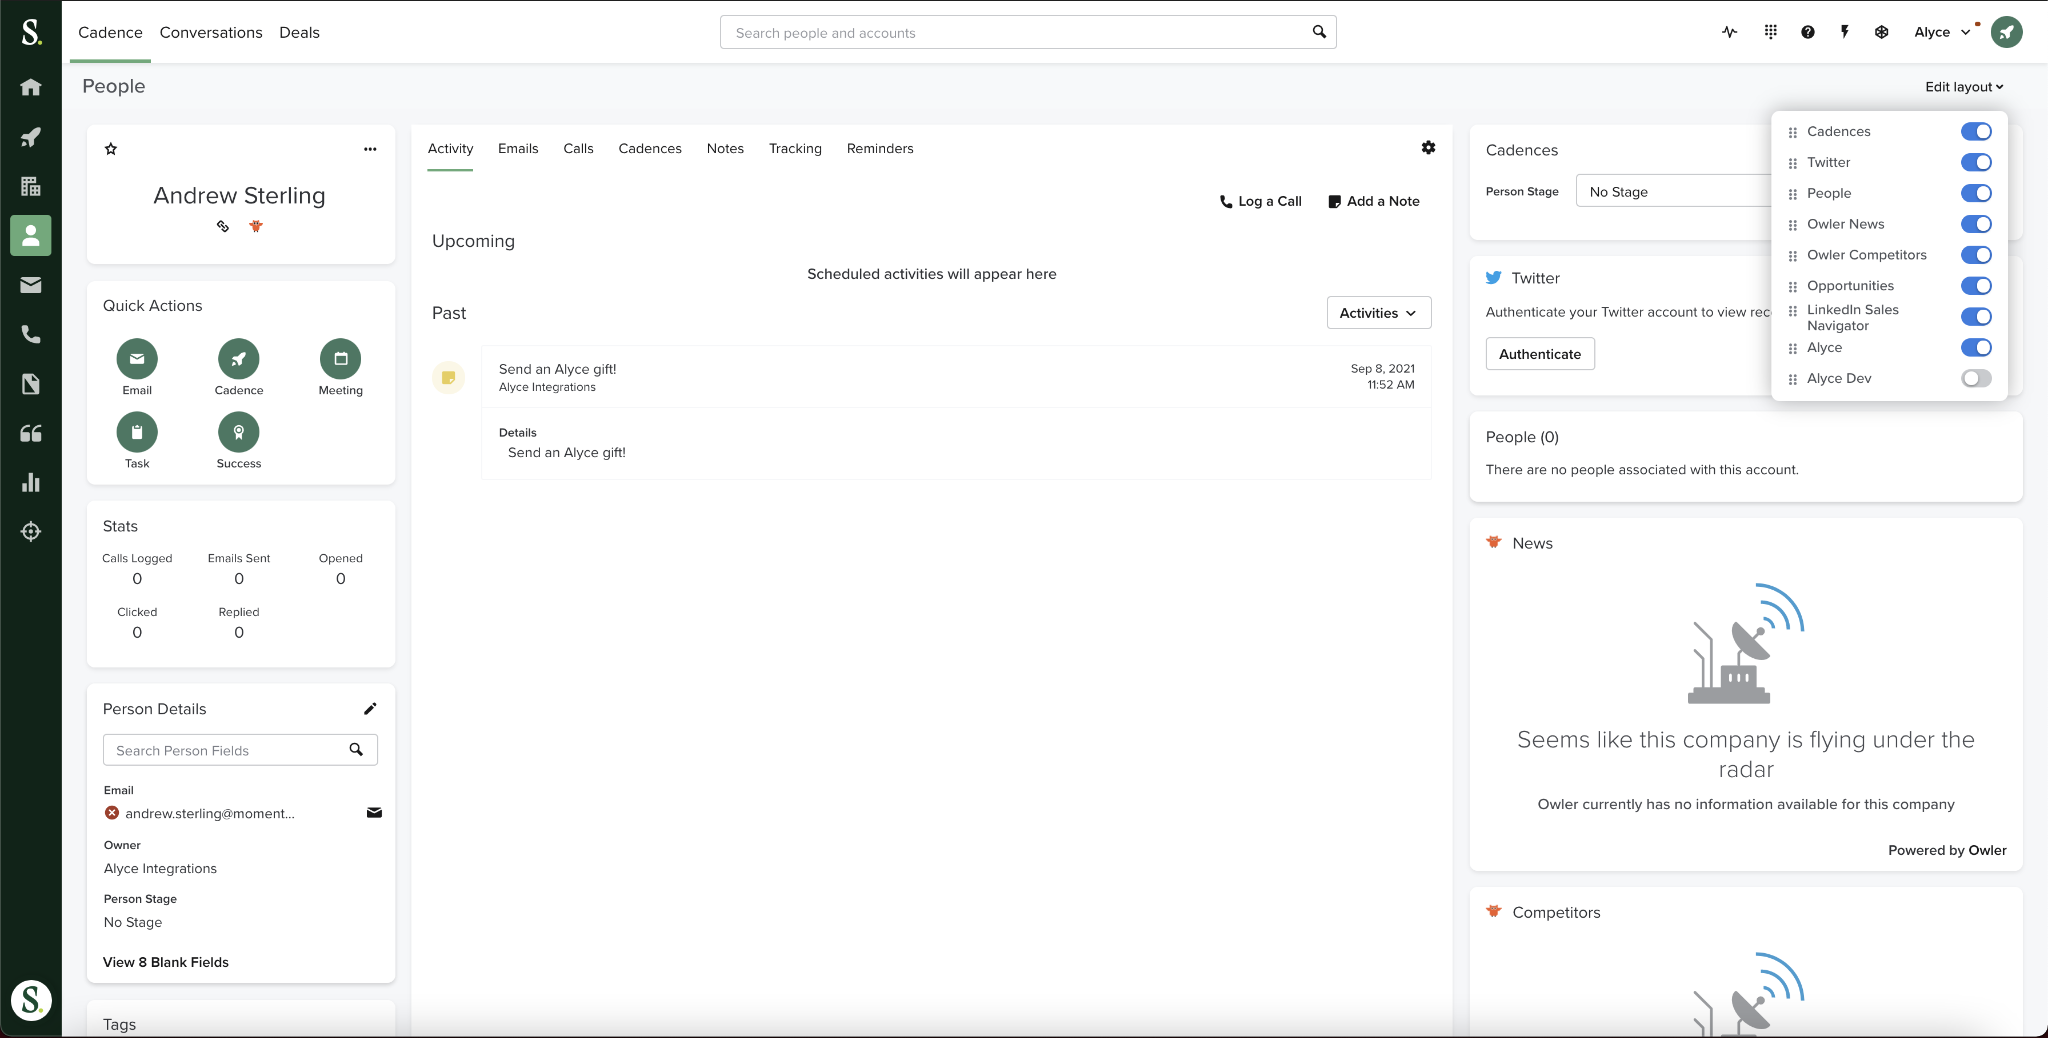
Task: Open the Analytics bar chart icon in sidebar
Action: point(31,482)
